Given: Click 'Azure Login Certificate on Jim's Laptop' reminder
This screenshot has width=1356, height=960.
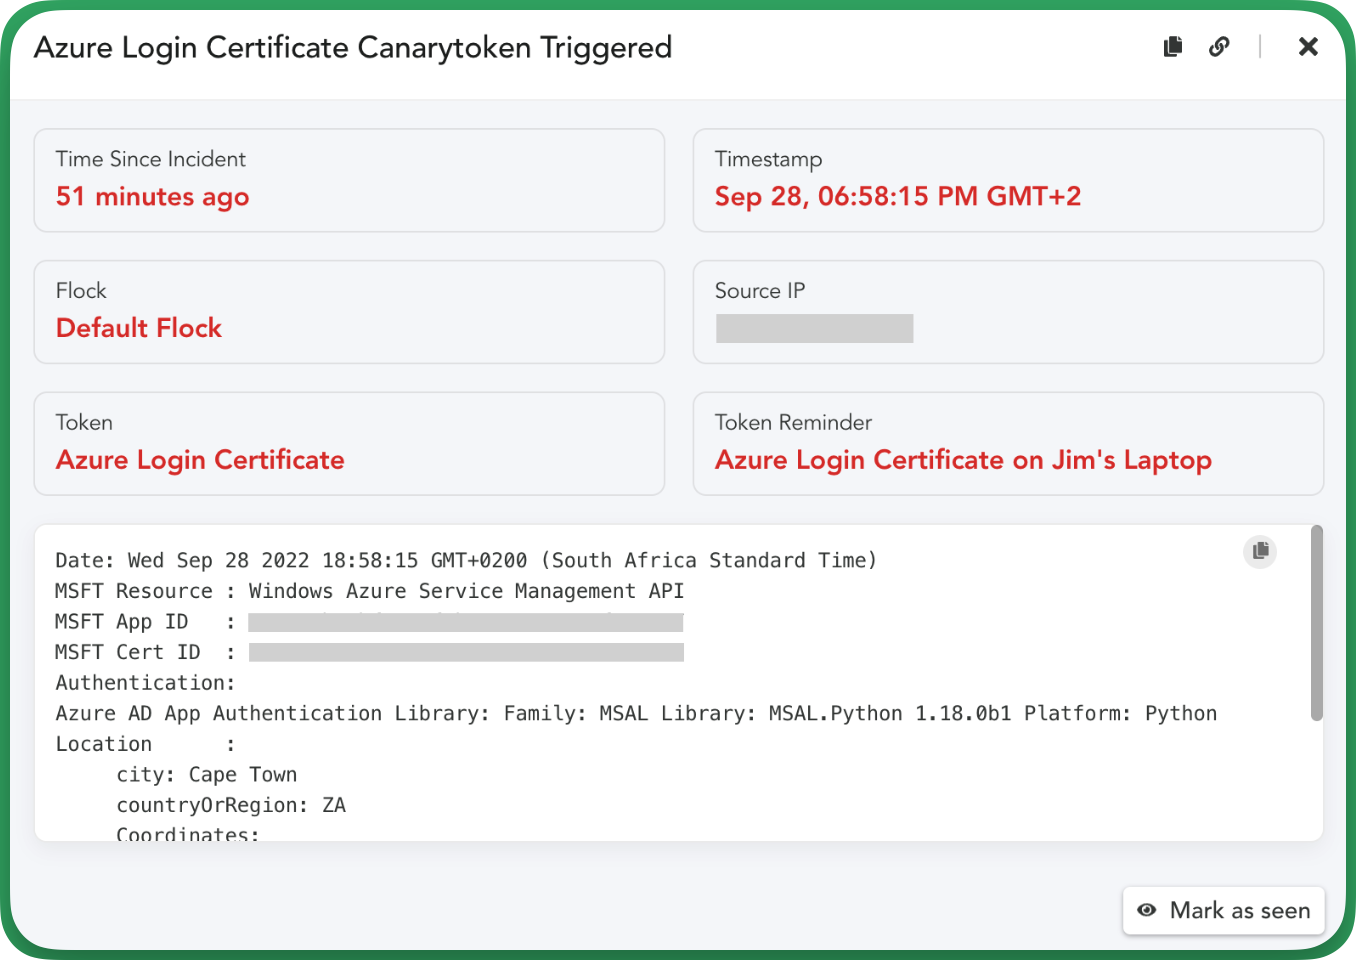Looking at the screenshot, I should tap(963, 460).
